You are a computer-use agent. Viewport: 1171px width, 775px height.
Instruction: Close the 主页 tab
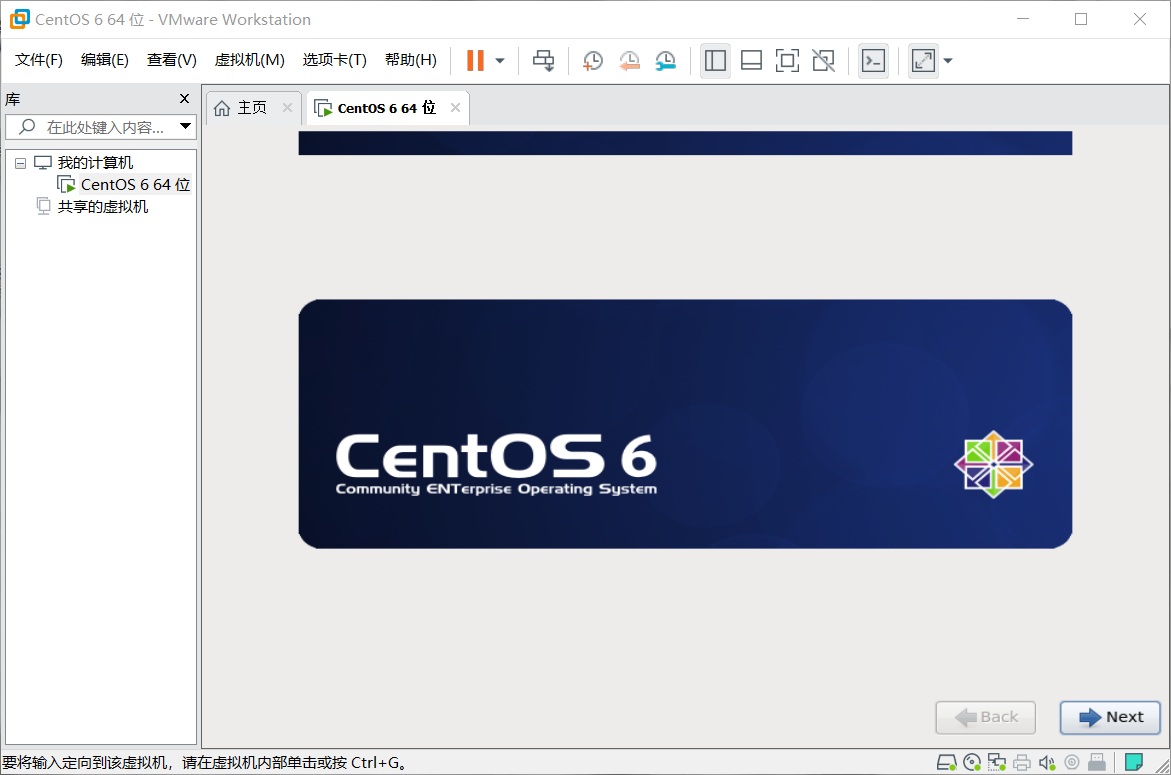point(288,108)
